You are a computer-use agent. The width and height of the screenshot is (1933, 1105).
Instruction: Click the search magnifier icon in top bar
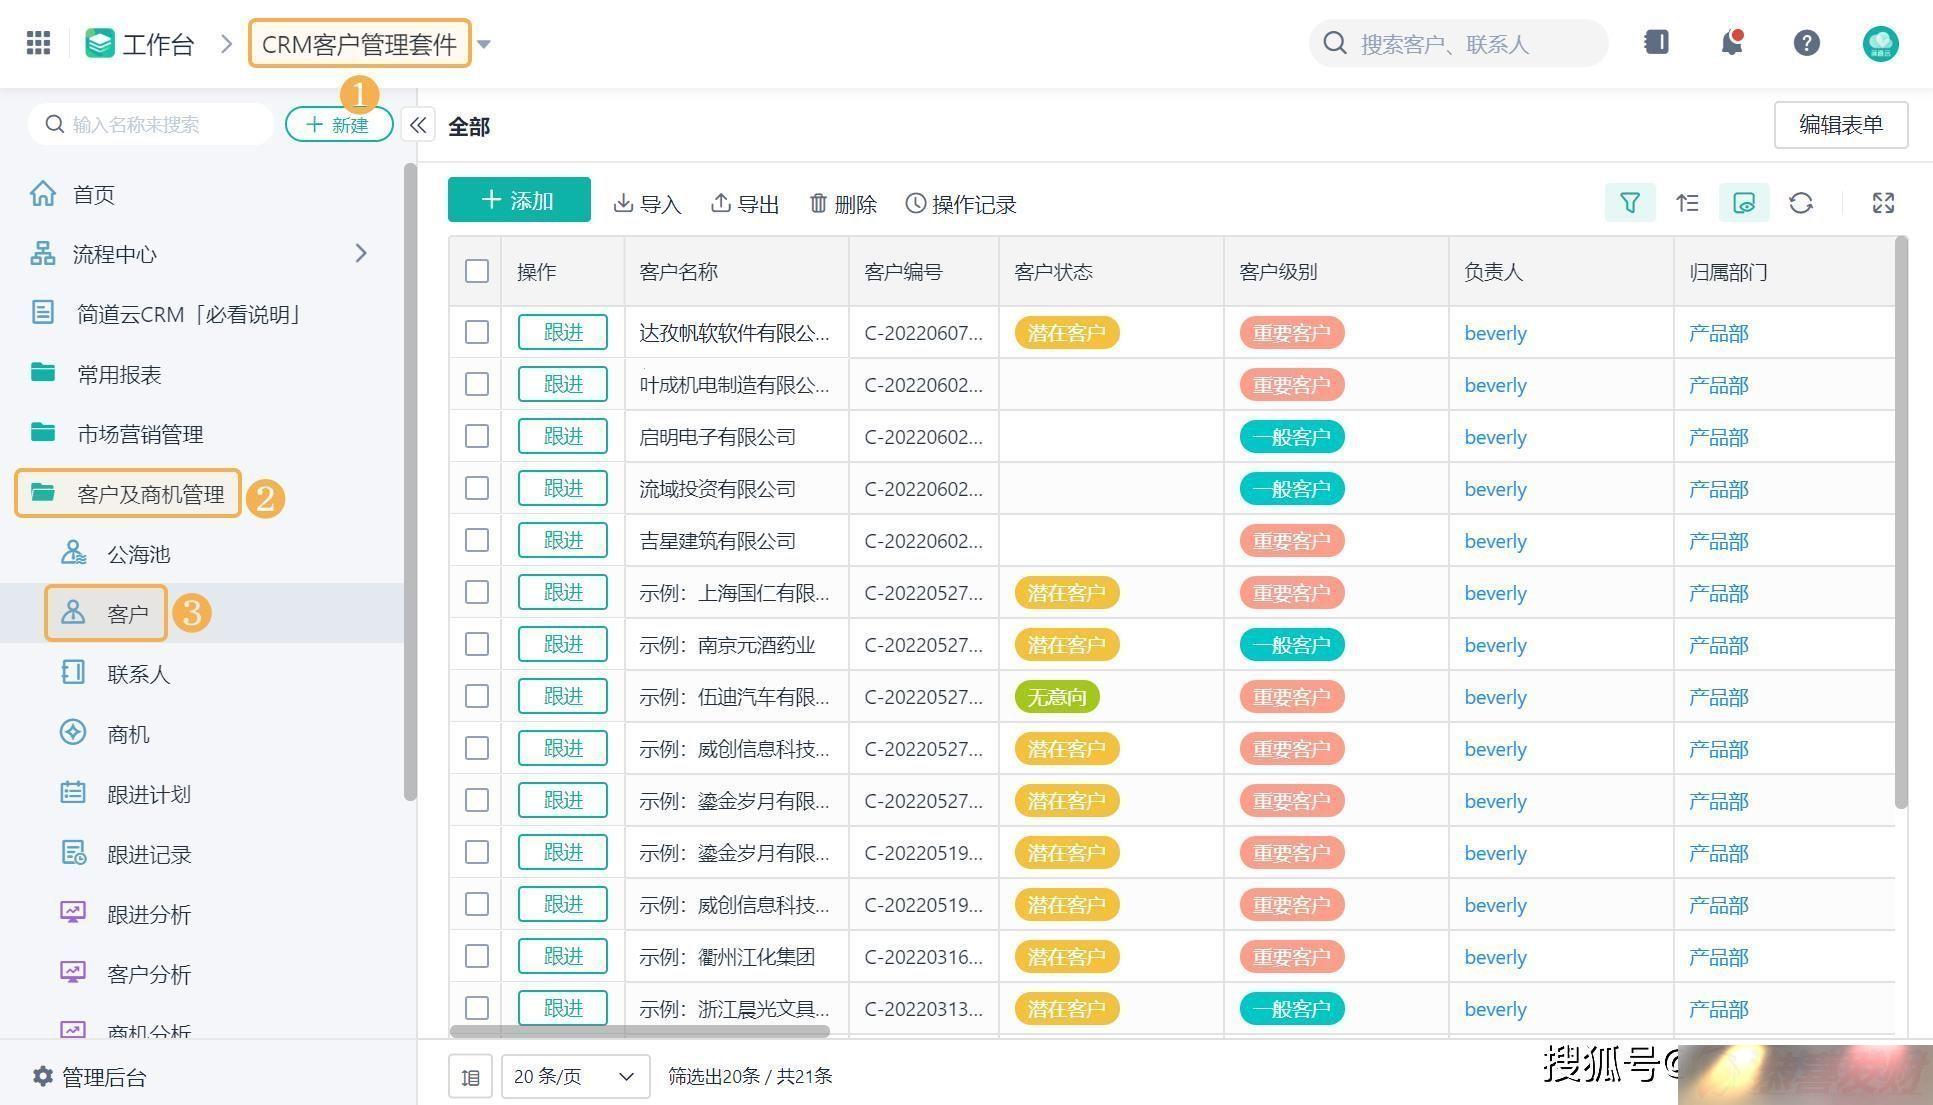click(x=1335, y=43)
